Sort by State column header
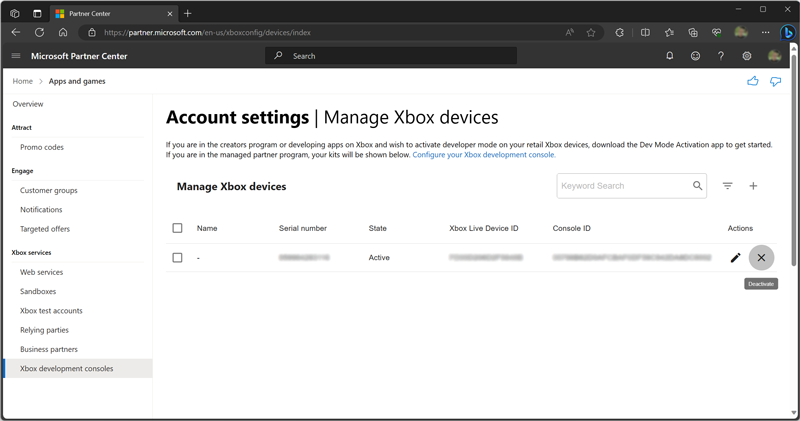The width and height of the screenshot is (800, 421). coord(378,228)
